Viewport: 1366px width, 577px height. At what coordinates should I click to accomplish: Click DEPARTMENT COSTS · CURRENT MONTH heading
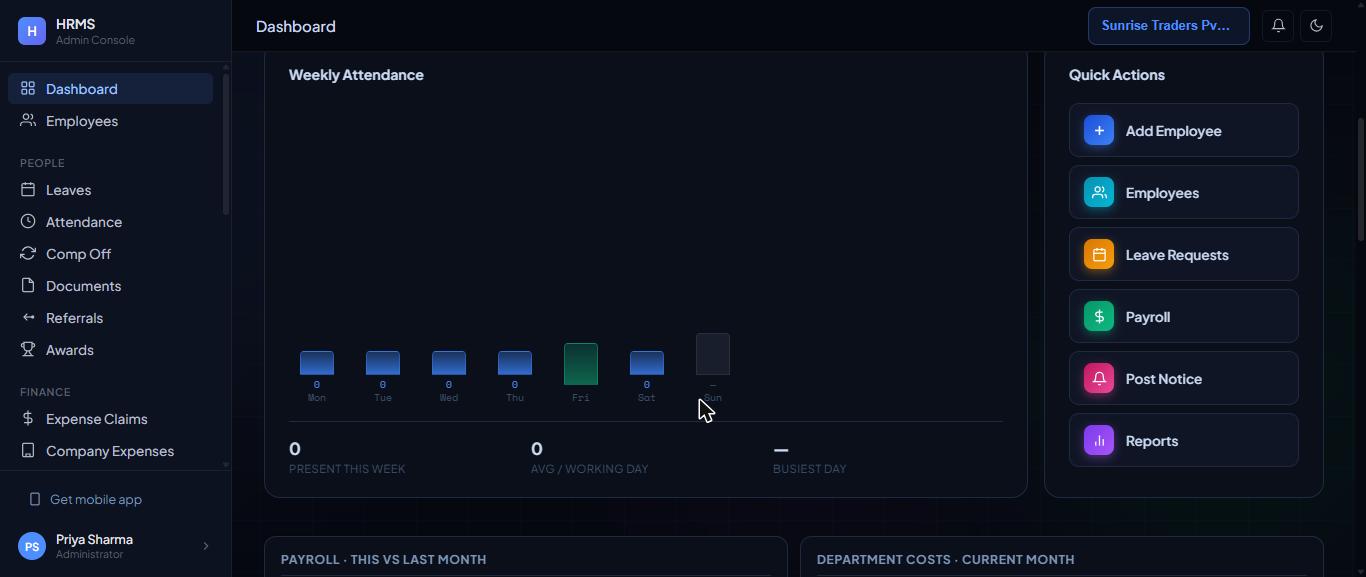(946, 560)
